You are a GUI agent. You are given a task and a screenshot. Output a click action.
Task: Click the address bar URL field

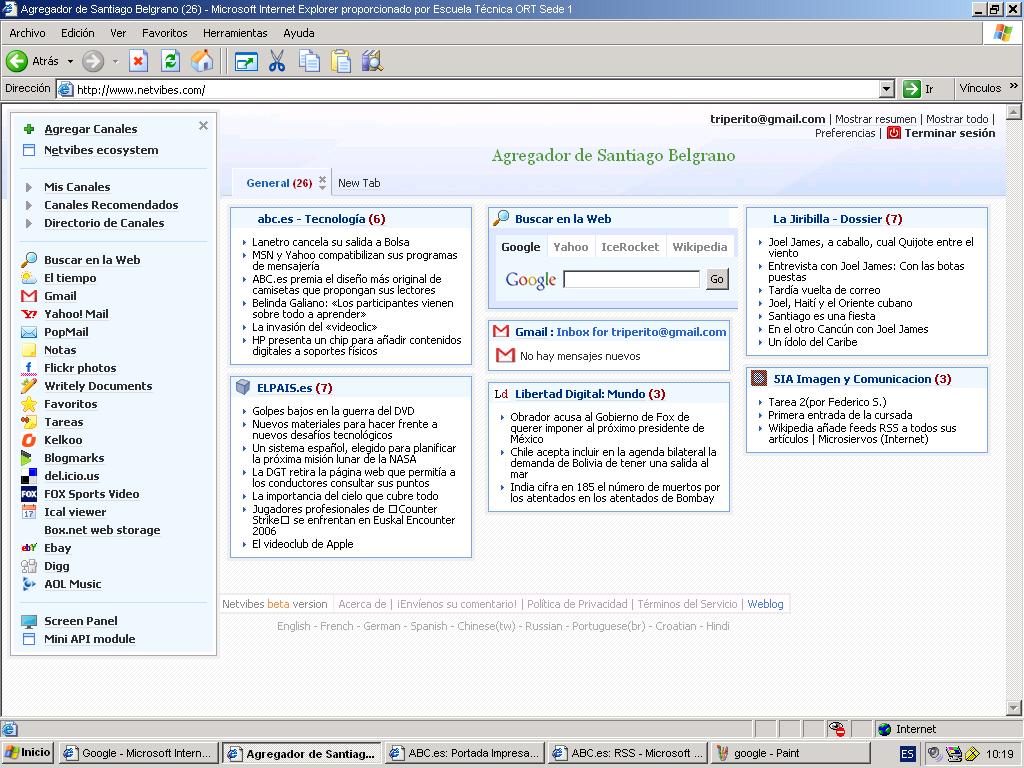coord(467,89)
